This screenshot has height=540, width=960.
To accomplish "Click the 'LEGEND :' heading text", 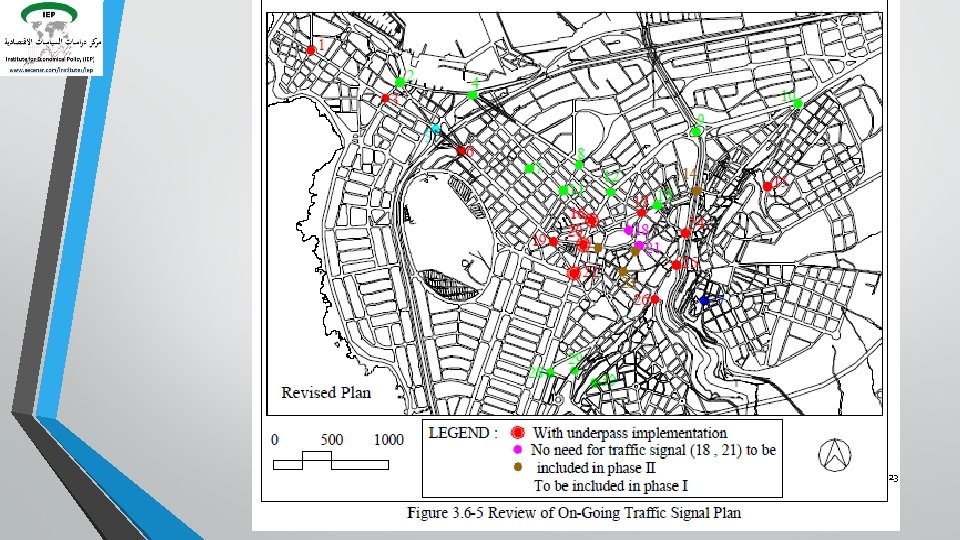I will coord(462,433).
